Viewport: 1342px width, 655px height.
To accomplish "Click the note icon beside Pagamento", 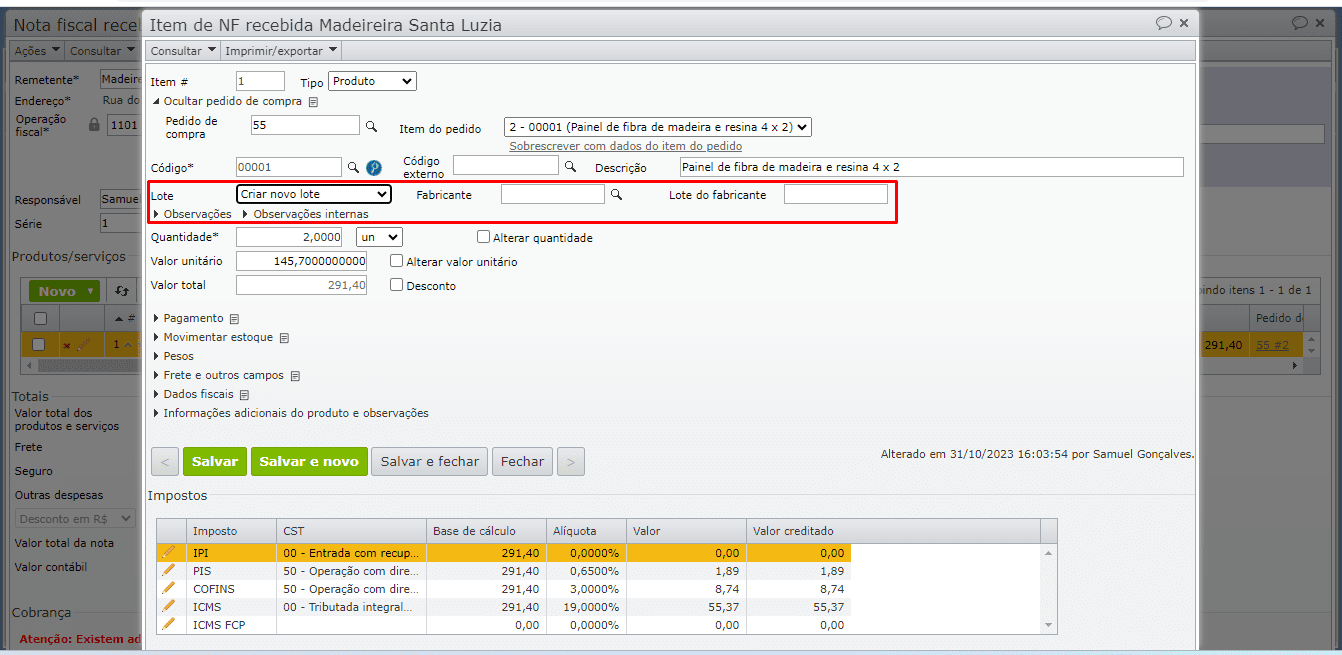I will (234, 319).
